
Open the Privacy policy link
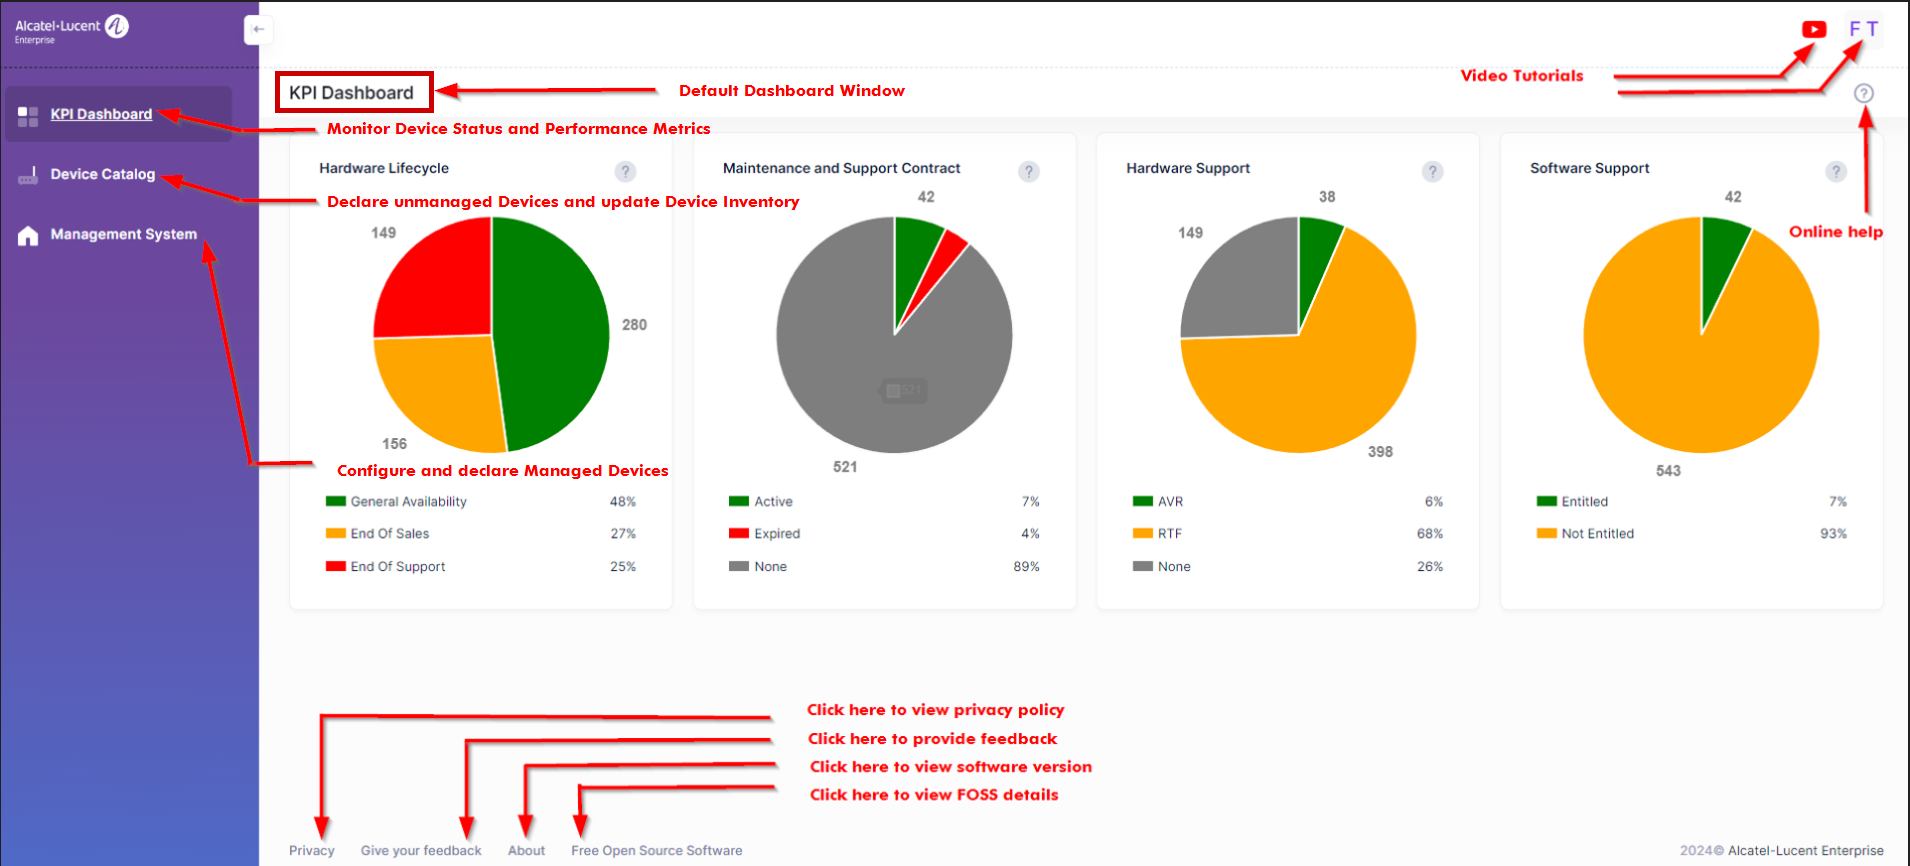point(311,850)
